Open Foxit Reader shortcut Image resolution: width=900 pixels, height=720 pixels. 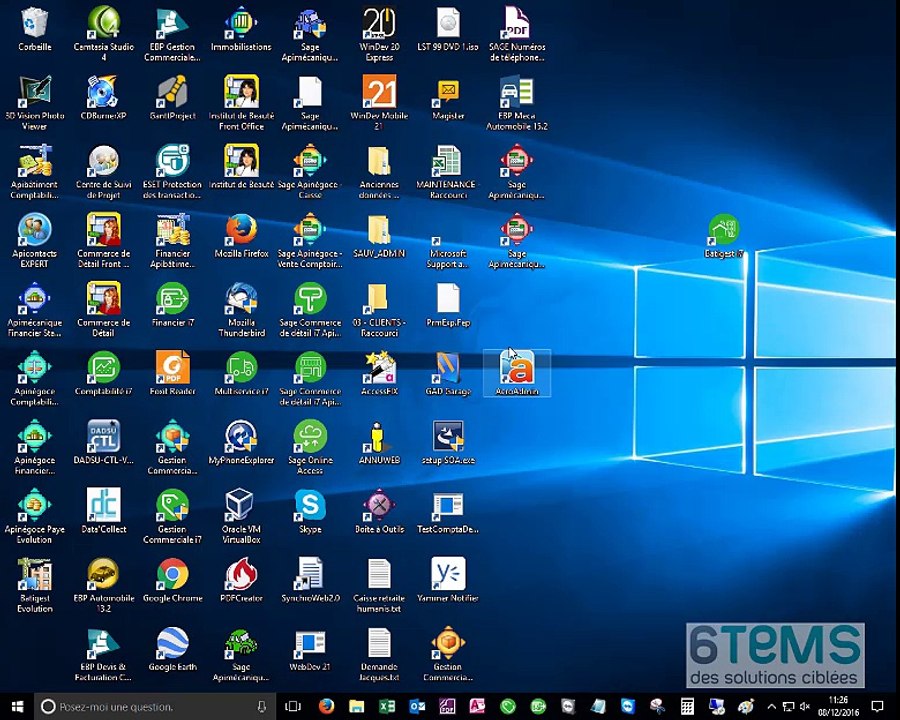[172, 373]
